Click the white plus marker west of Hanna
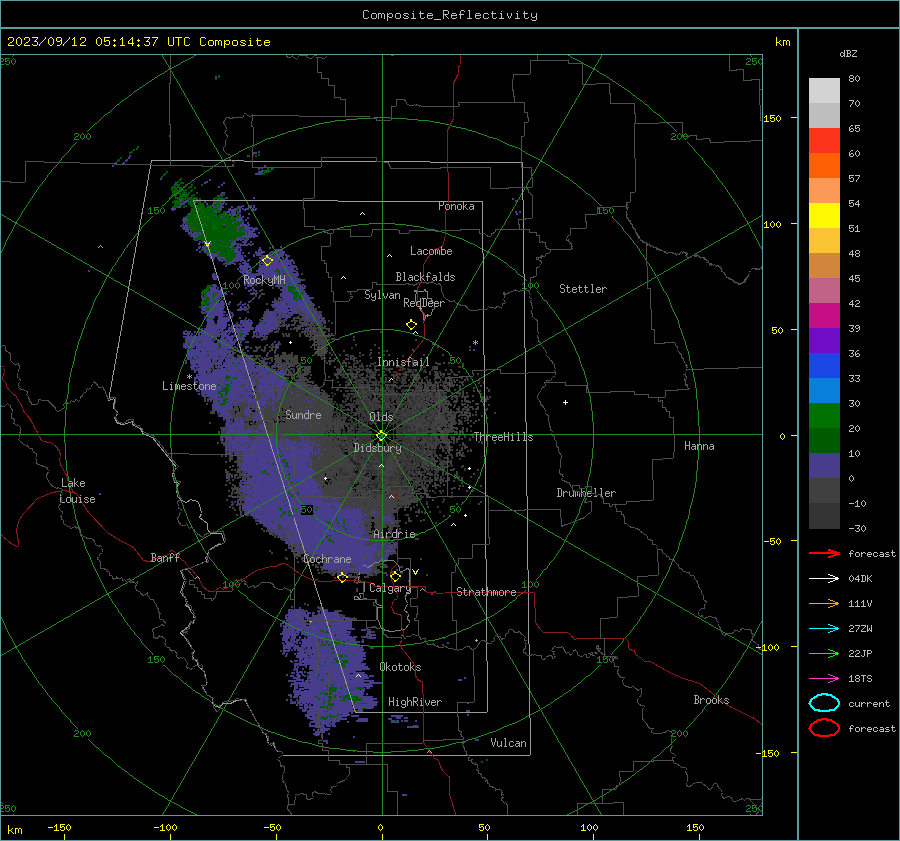Image resolution: width=900 pixels, height=841 pixels. (565, 402)
